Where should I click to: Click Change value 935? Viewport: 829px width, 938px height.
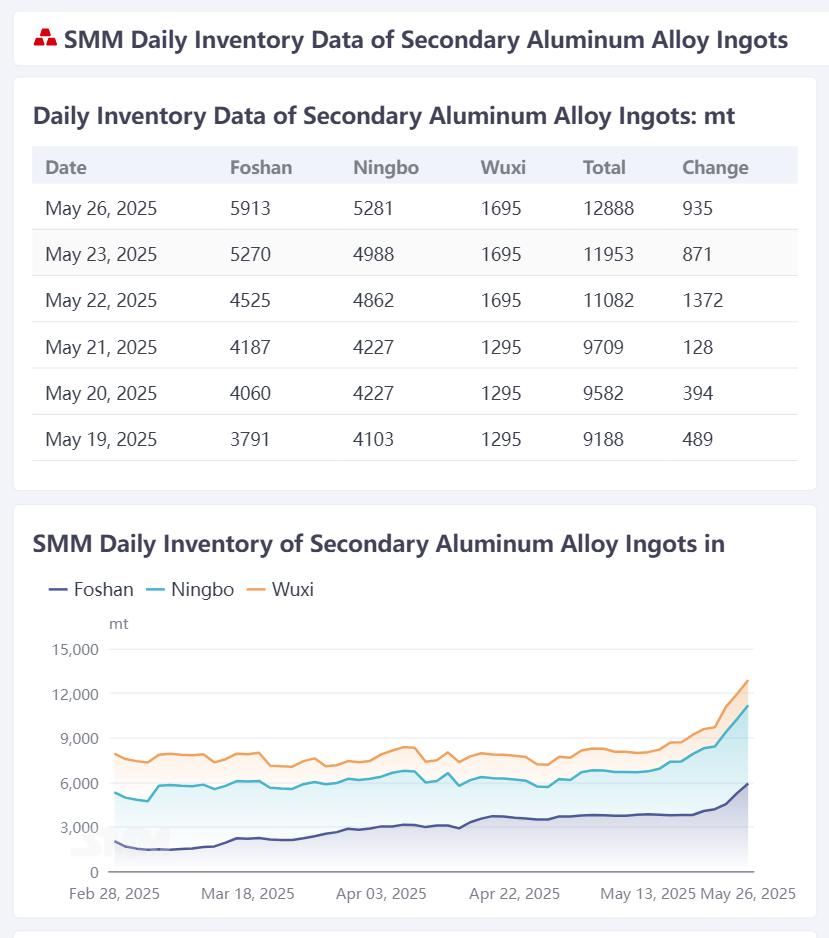click(x=697, y=208)
